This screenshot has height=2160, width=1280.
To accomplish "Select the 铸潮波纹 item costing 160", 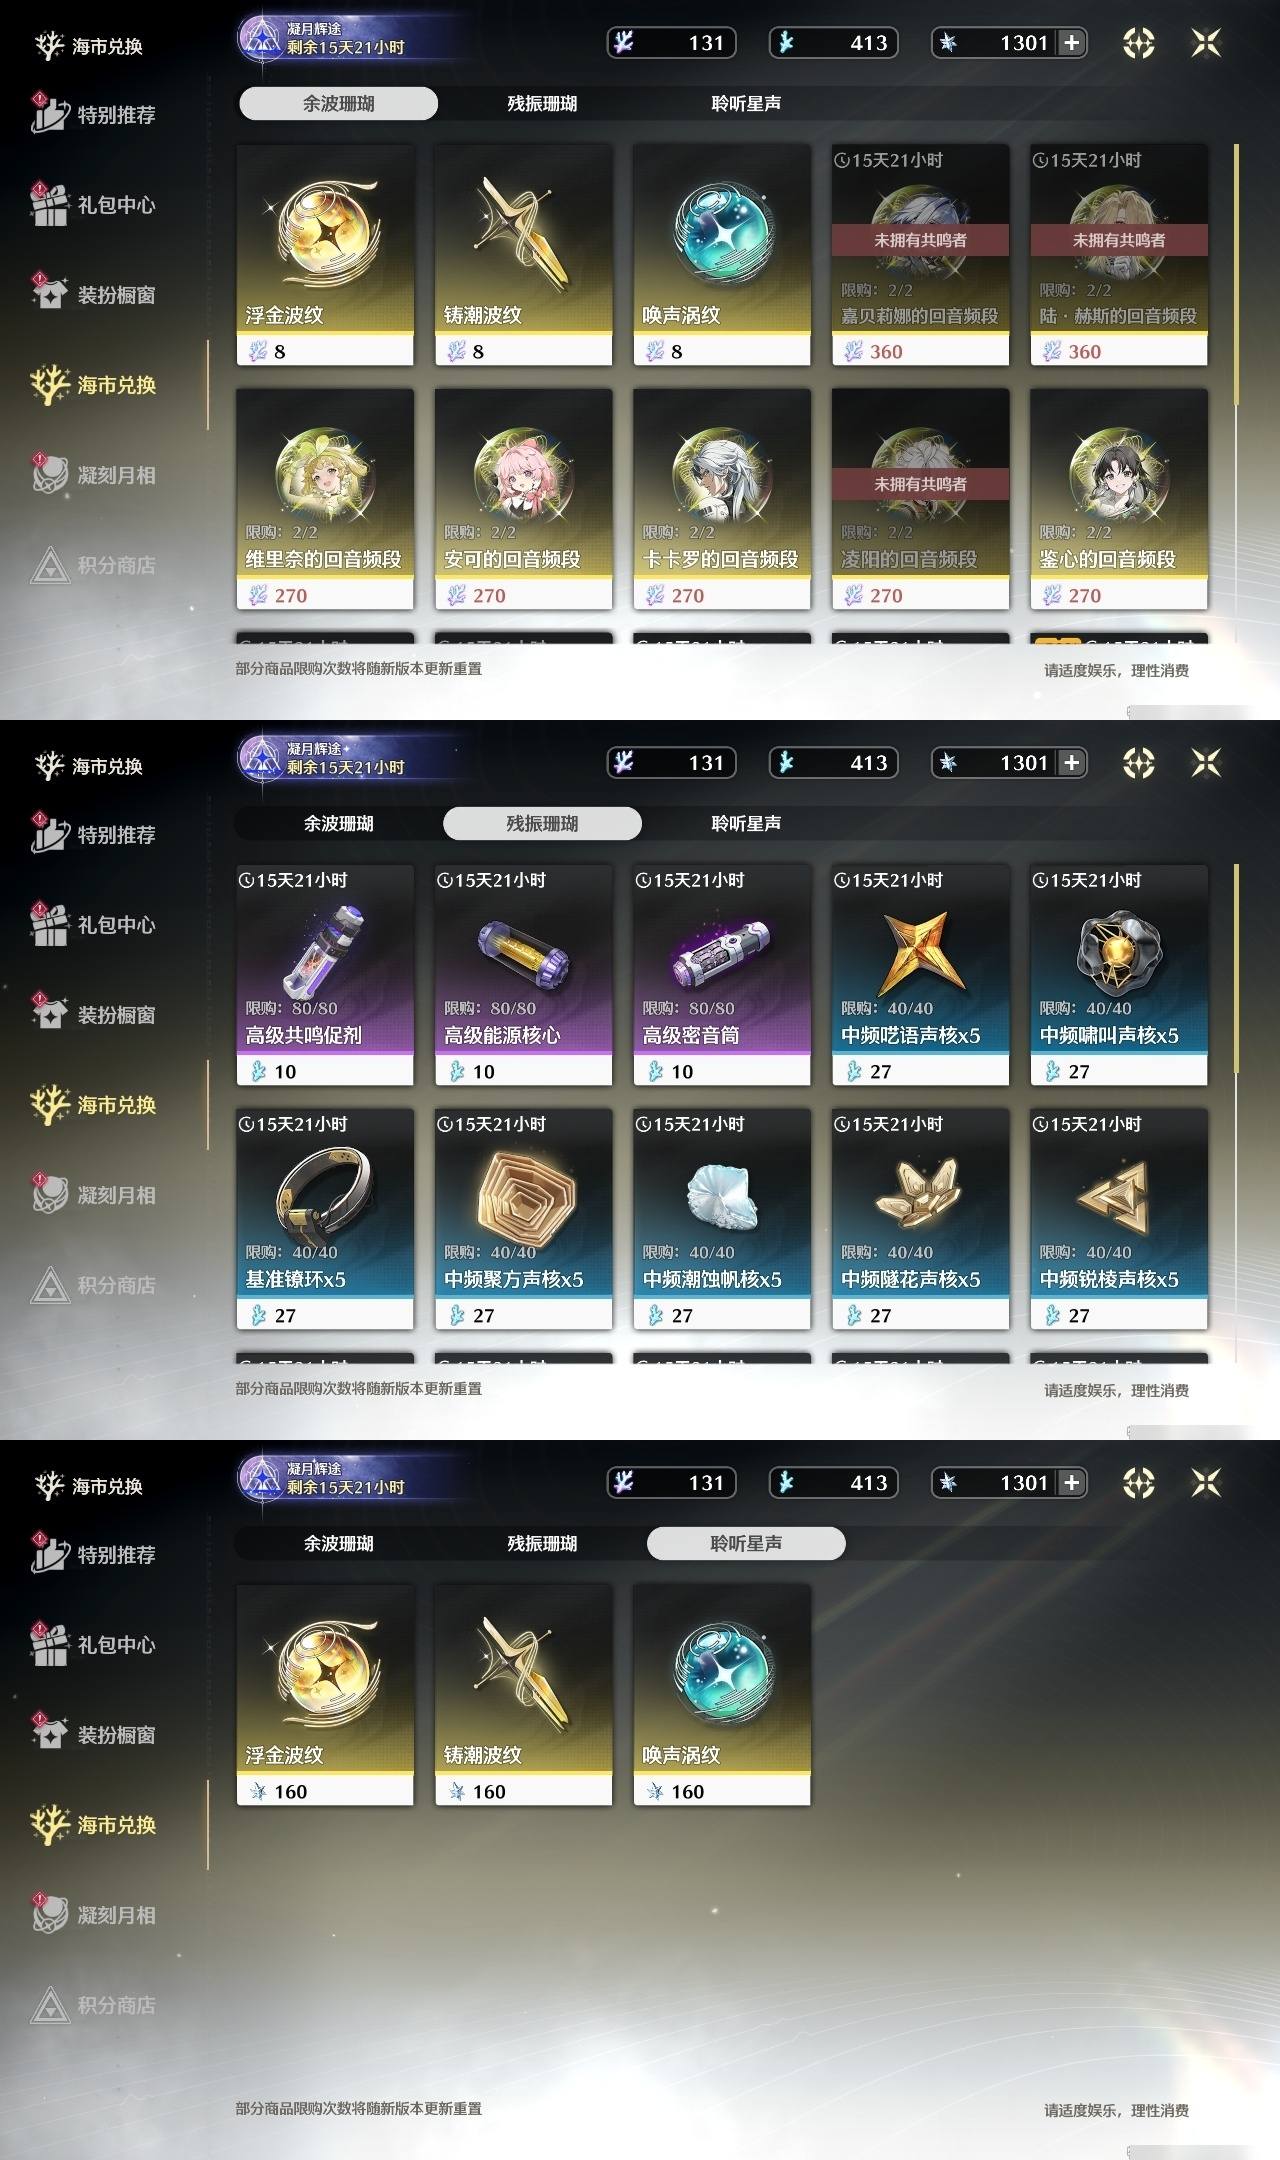I will coord(523,1695).
